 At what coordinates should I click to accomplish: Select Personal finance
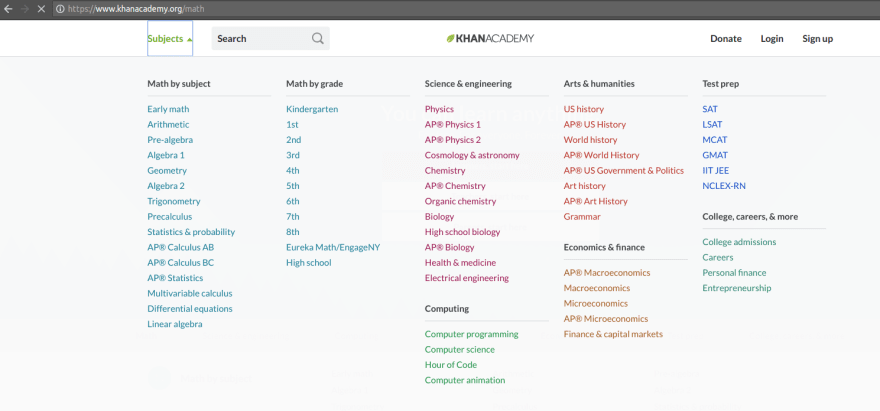click(x=734, y=273)
